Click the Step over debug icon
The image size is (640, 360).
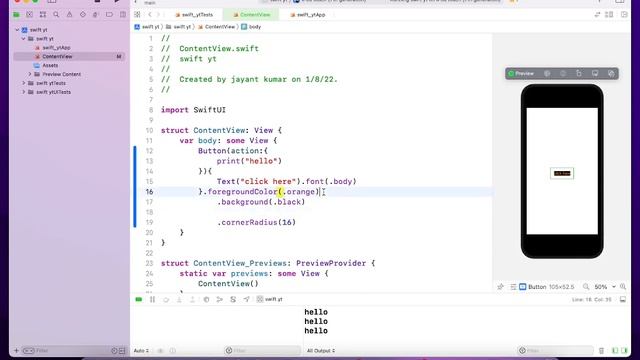[x=166, y=300]
